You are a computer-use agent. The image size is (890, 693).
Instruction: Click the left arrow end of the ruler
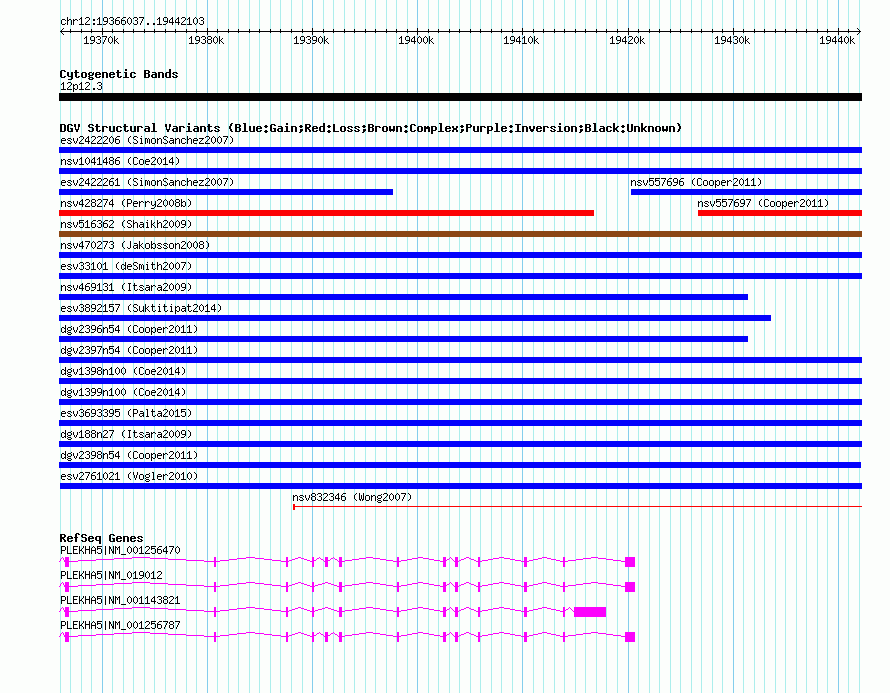61,31
